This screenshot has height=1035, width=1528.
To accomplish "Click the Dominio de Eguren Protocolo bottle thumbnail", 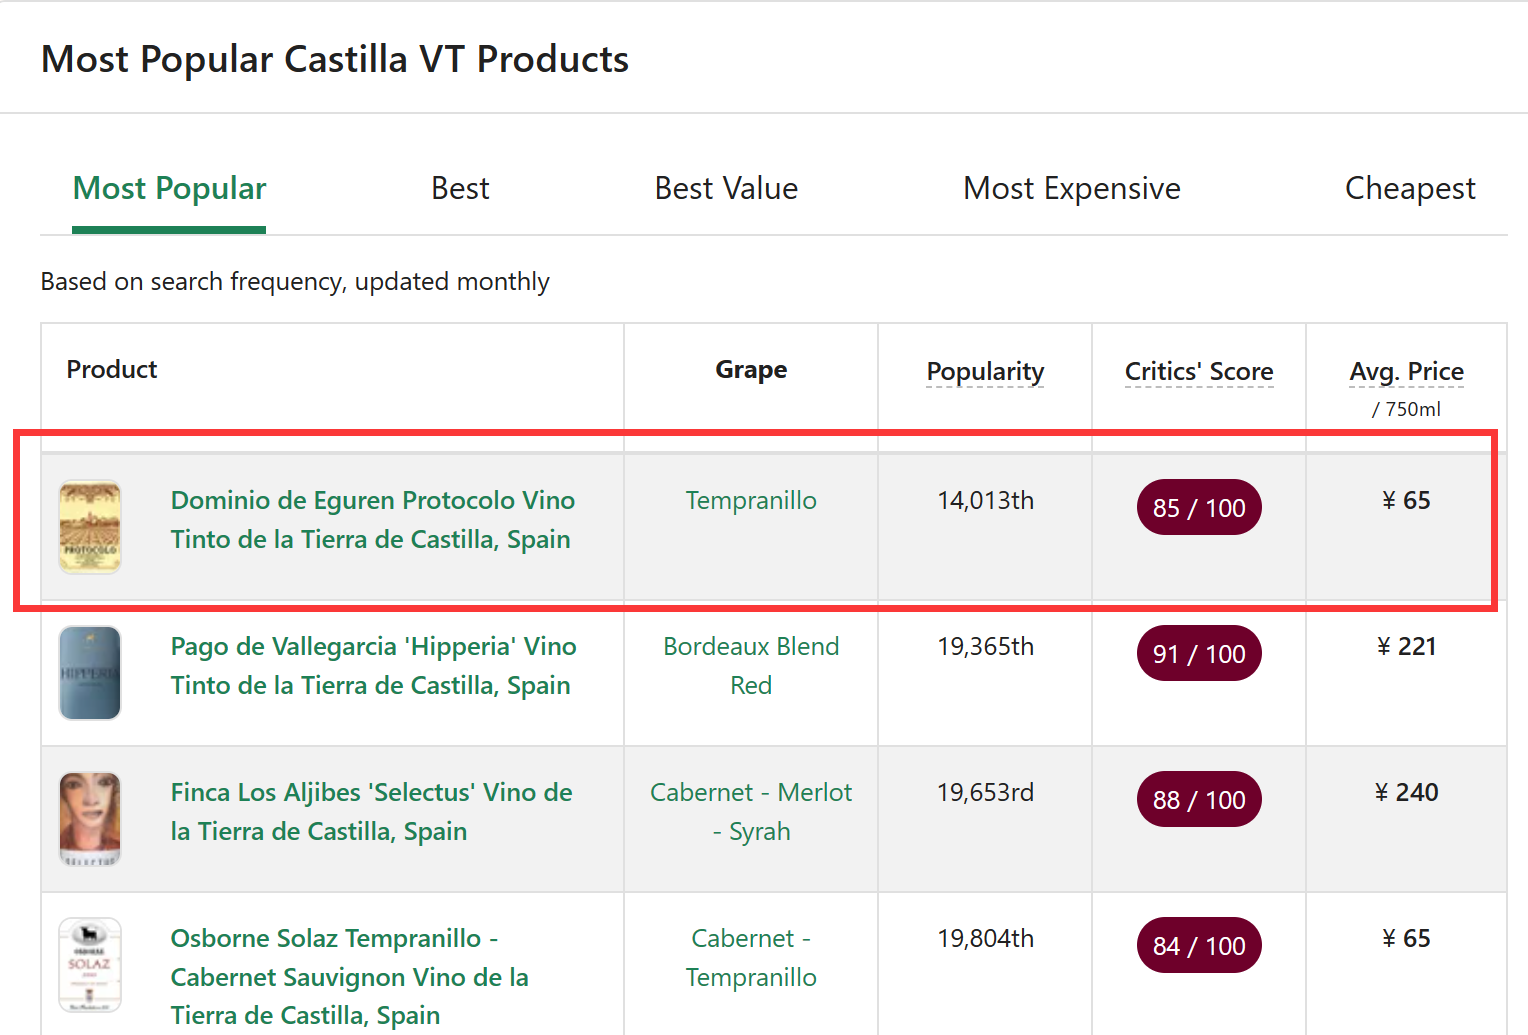I will (x=90, y=527).
